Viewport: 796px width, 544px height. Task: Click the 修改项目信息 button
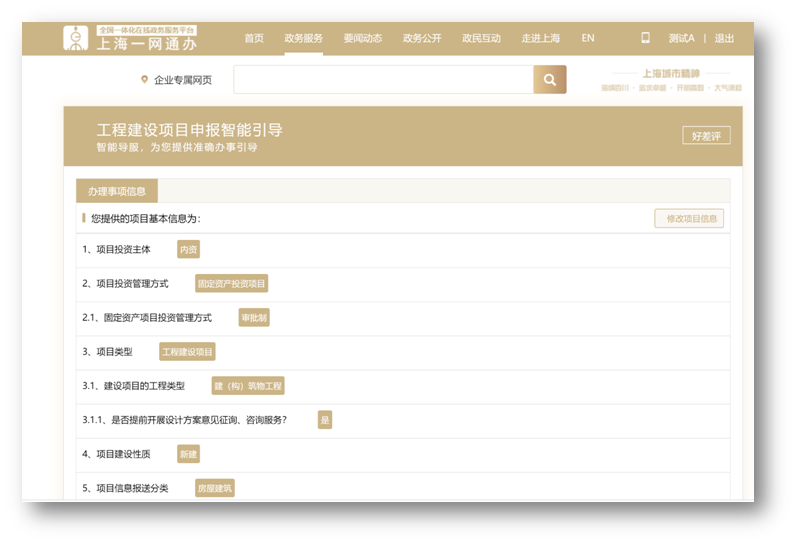point(689,219)
